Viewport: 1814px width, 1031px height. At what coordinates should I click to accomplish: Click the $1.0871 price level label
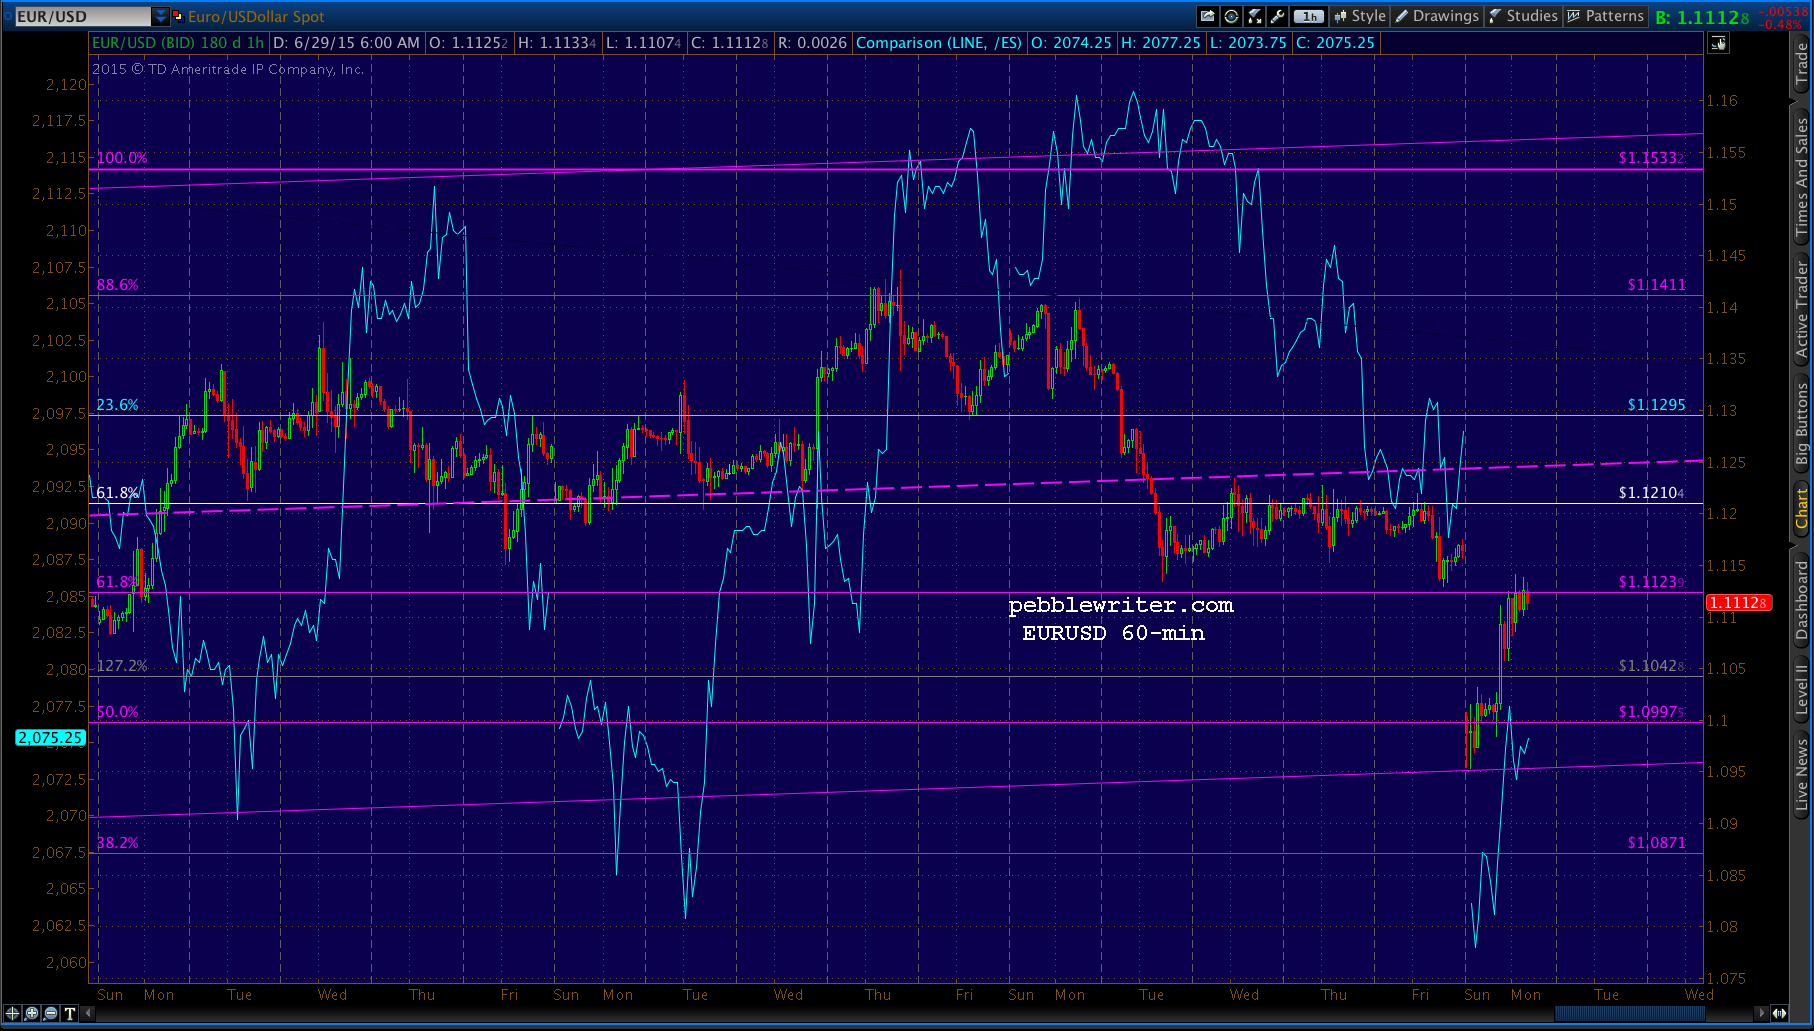pos(1657,843)
